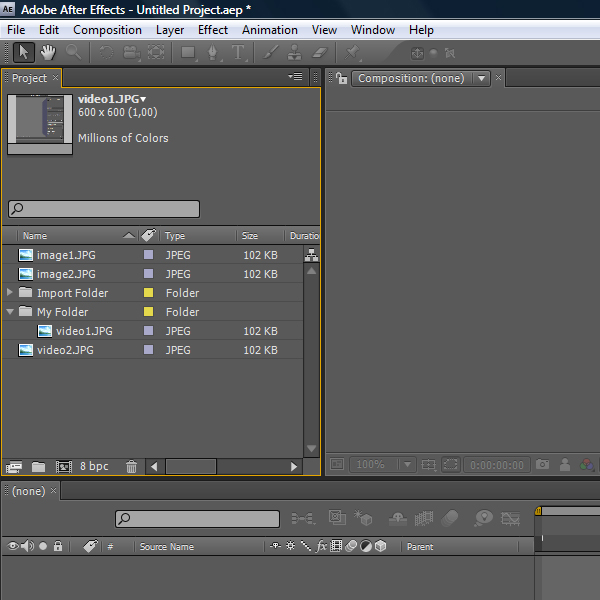
Task: Select the Puppet Pin tool
Action: (x=352, y=52)
